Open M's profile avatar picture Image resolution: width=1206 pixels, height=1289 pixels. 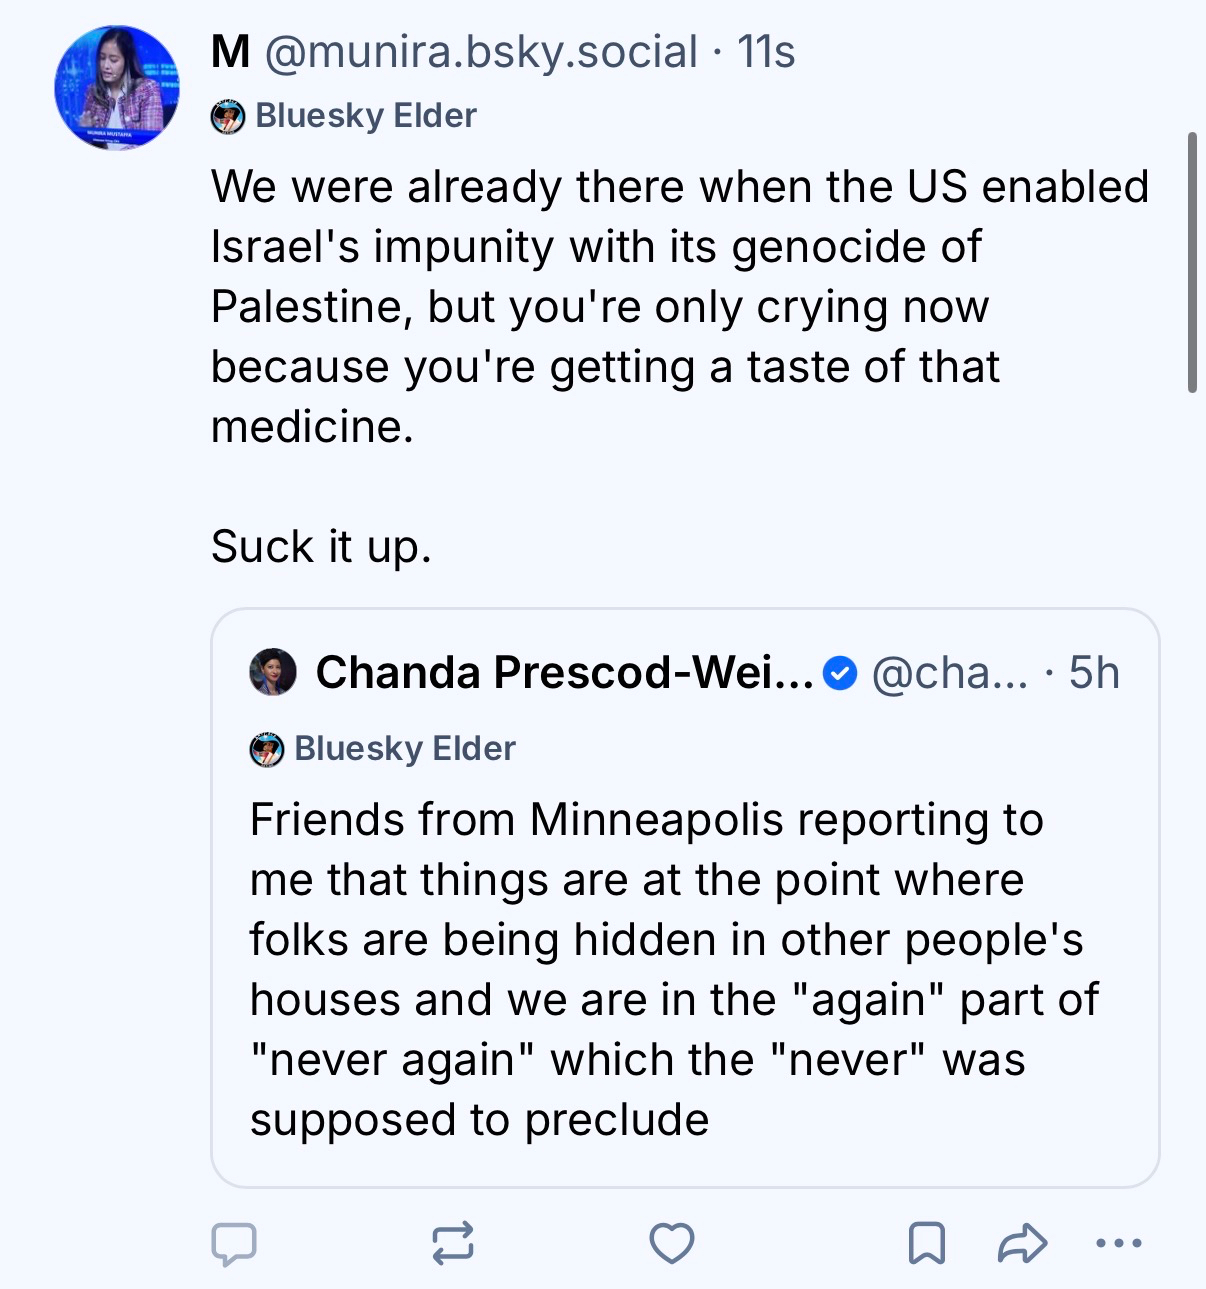pos(117,88)
